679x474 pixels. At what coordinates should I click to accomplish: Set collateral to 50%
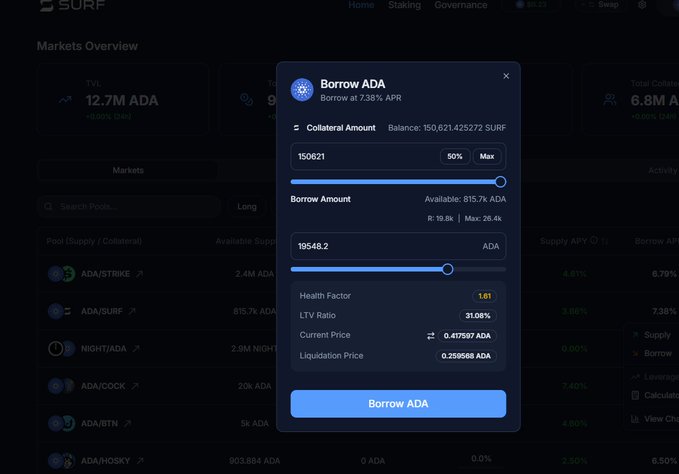[x=455, y=156]
